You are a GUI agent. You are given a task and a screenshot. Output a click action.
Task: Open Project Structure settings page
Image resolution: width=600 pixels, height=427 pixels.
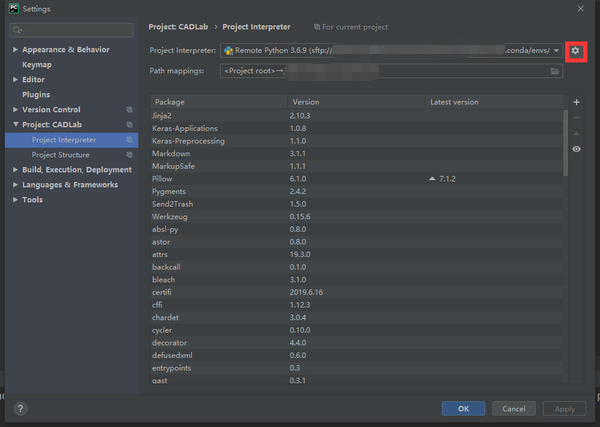[x=60, y=155]
